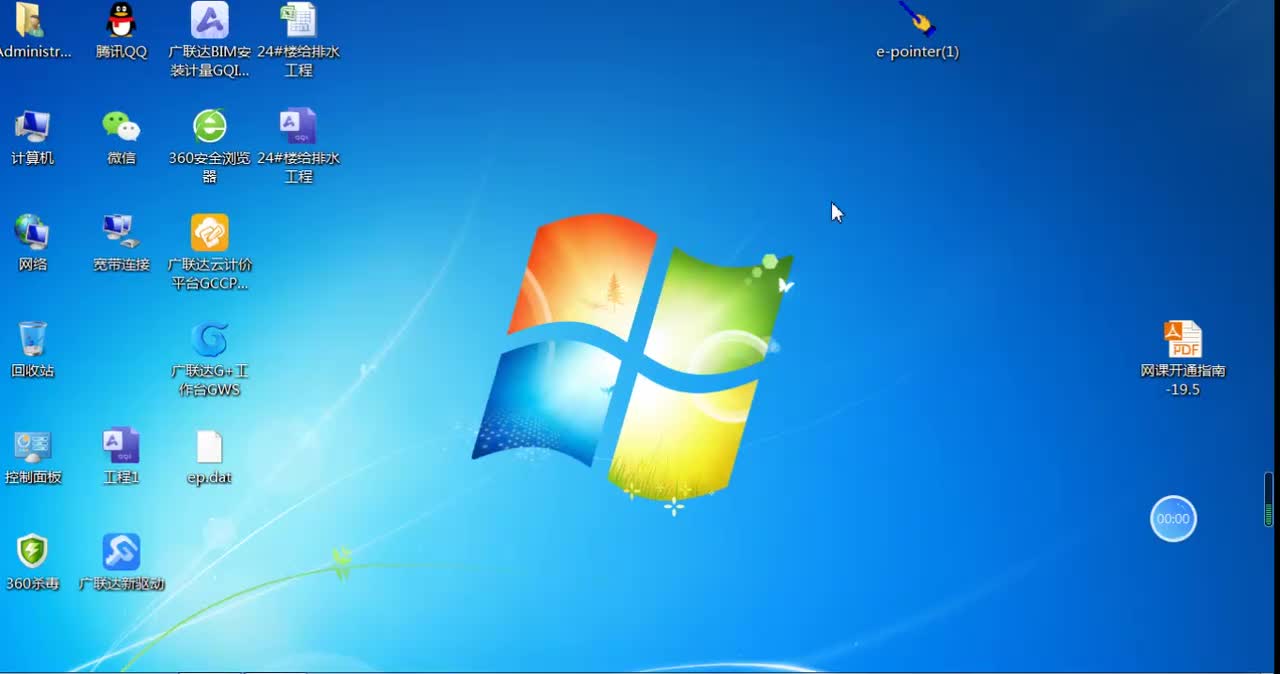
Task: Open the 回收站 recycle bin
Action: click(x=32, y=339)
